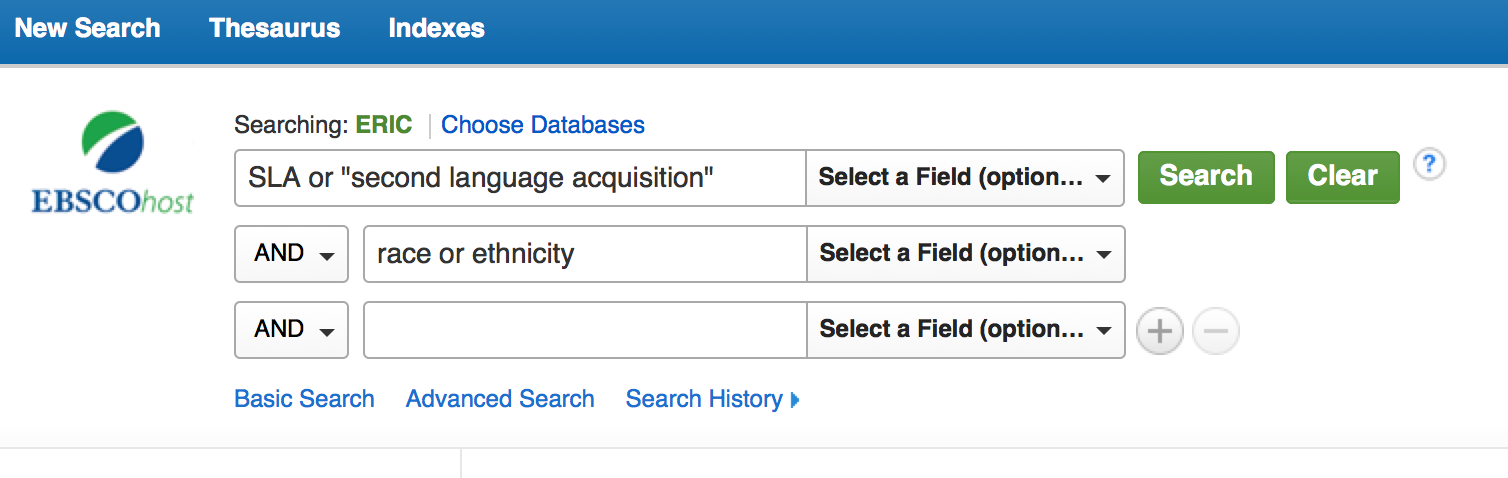
Task: Click the EBSCOhost logo
Action: coord(112,163)
